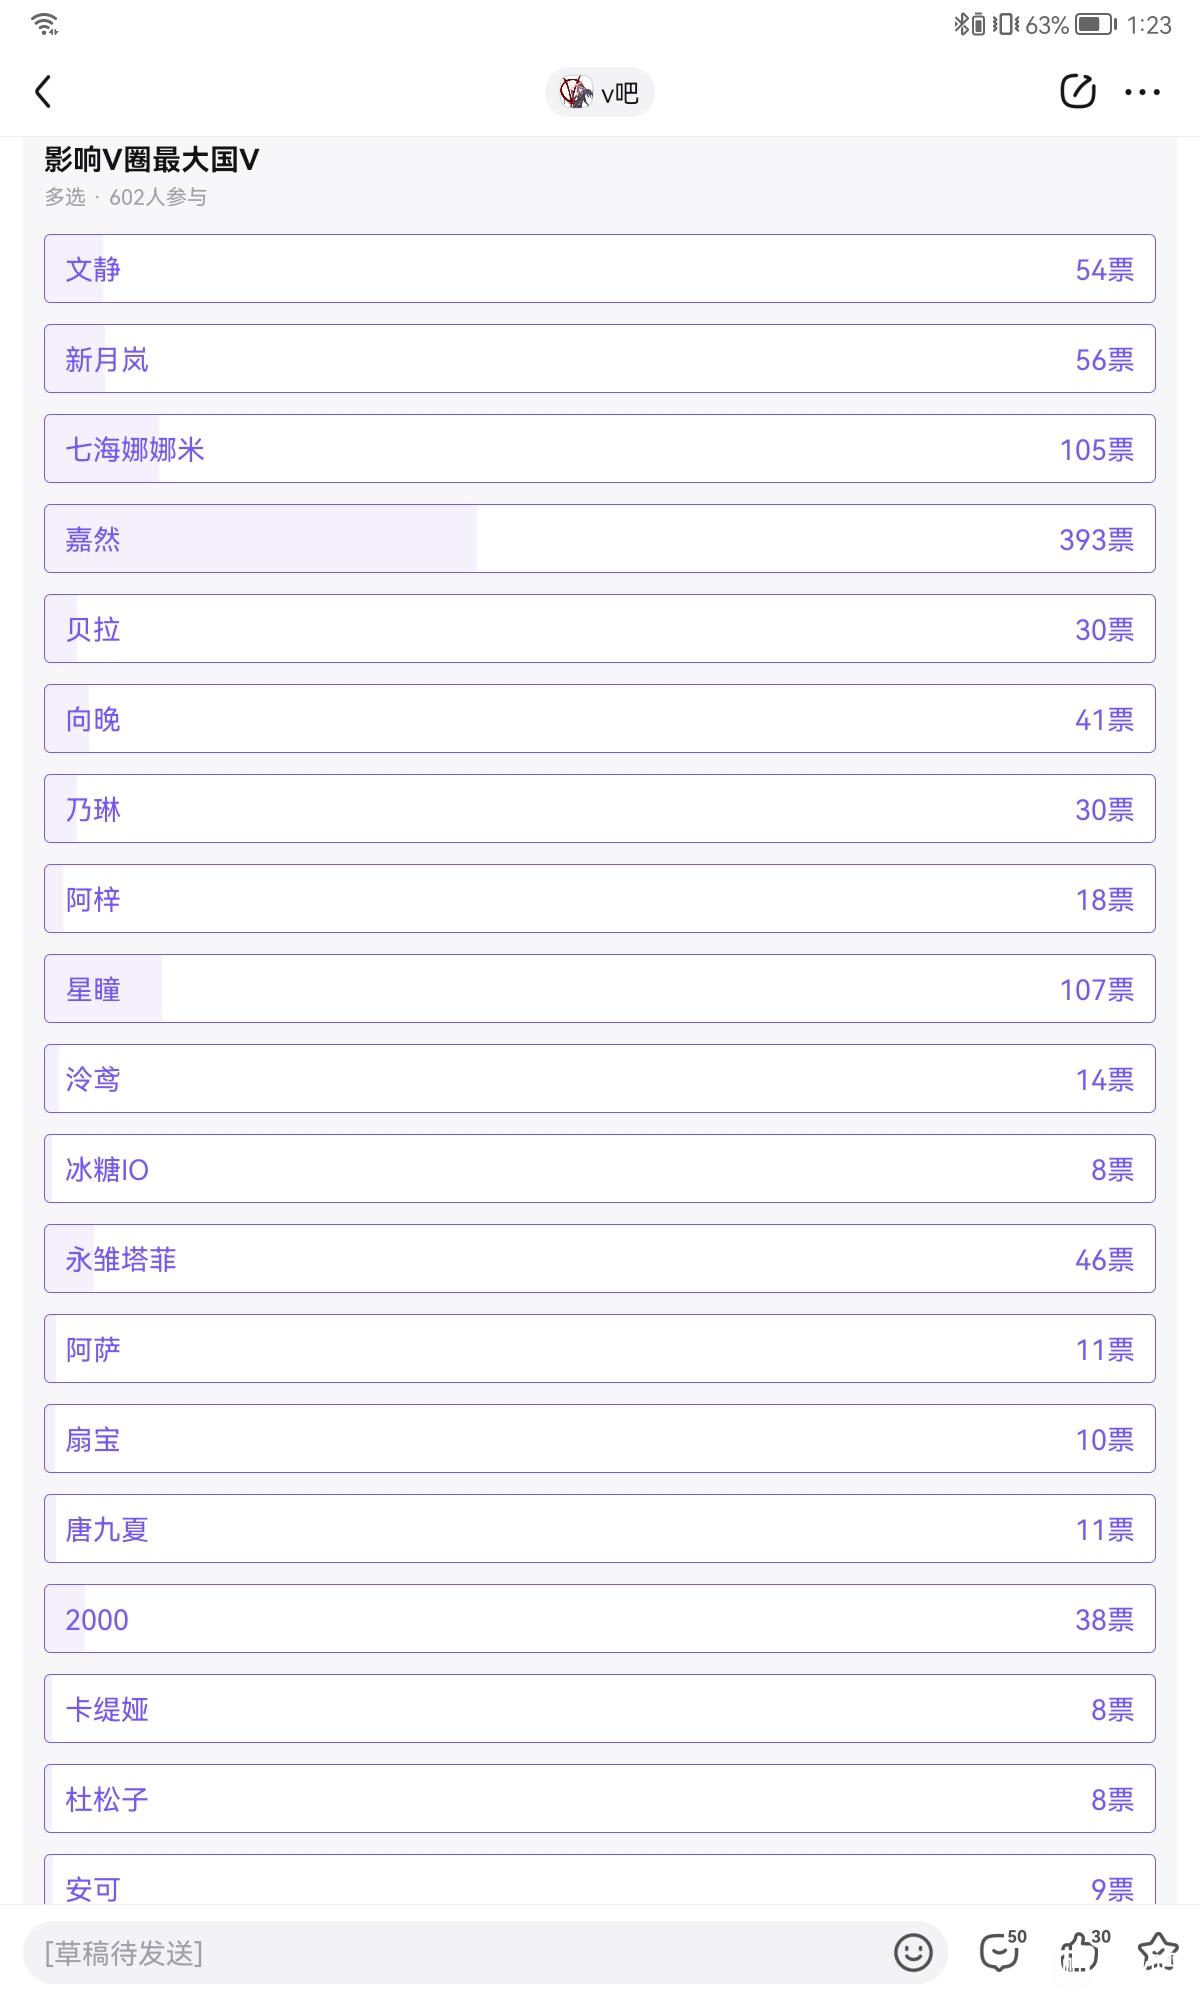
Task: Focus the draft reply input field
Action: 450,1952
